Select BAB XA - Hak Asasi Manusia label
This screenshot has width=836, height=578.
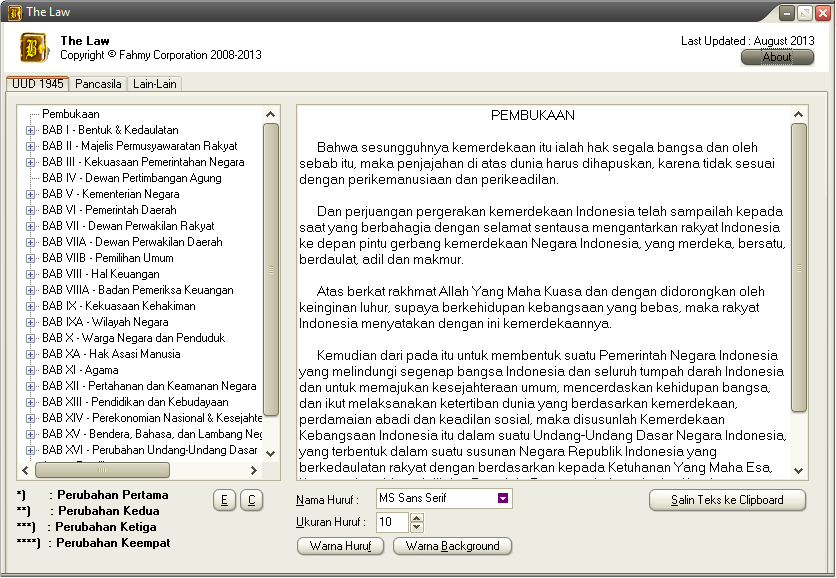coord(111,354)
